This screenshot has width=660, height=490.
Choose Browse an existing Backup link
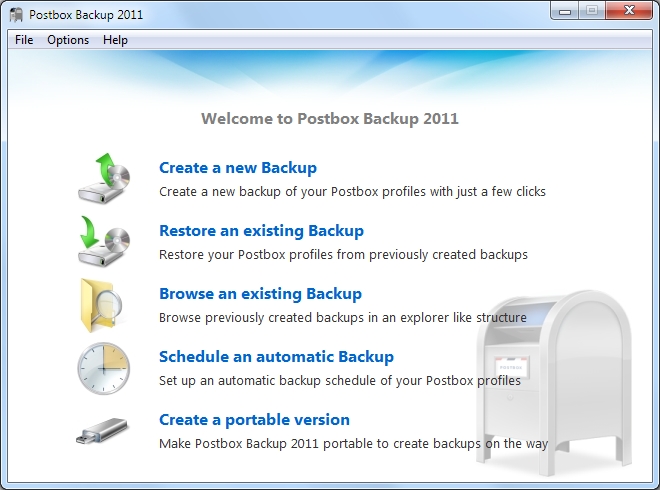point(261,293)
